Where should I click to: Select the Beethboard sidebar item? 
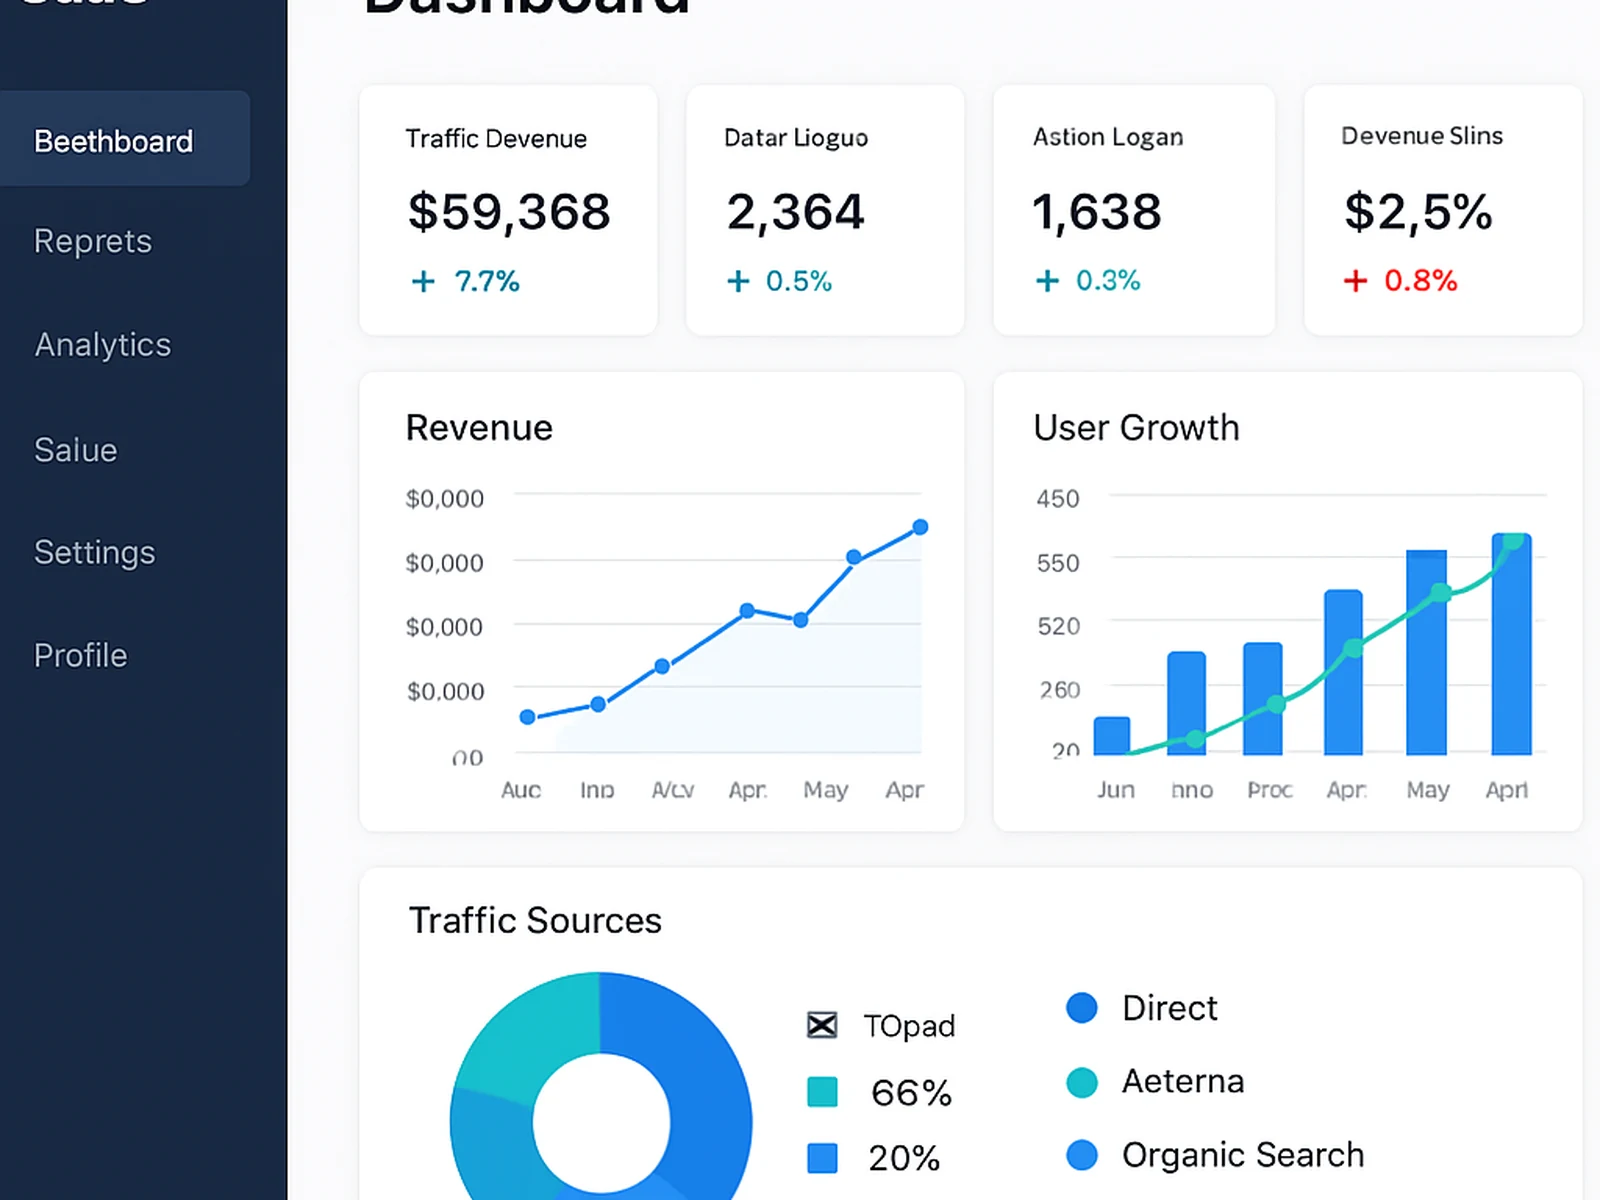(x=113, y=141)
